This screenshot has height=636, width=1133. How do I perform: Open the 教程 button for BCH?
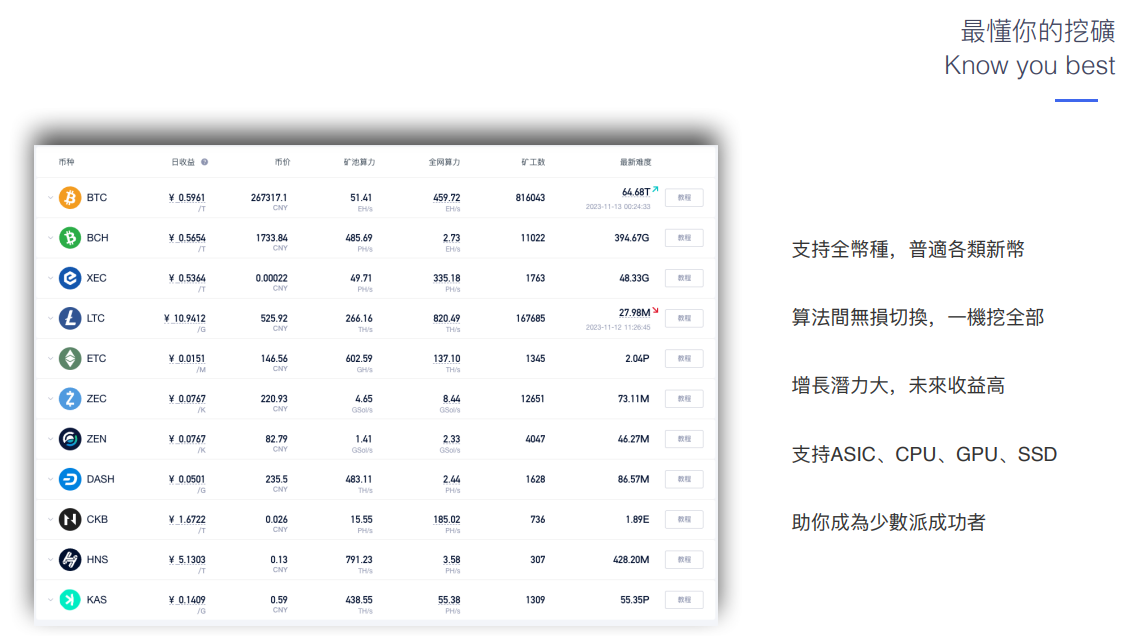(x=684, y=238)
